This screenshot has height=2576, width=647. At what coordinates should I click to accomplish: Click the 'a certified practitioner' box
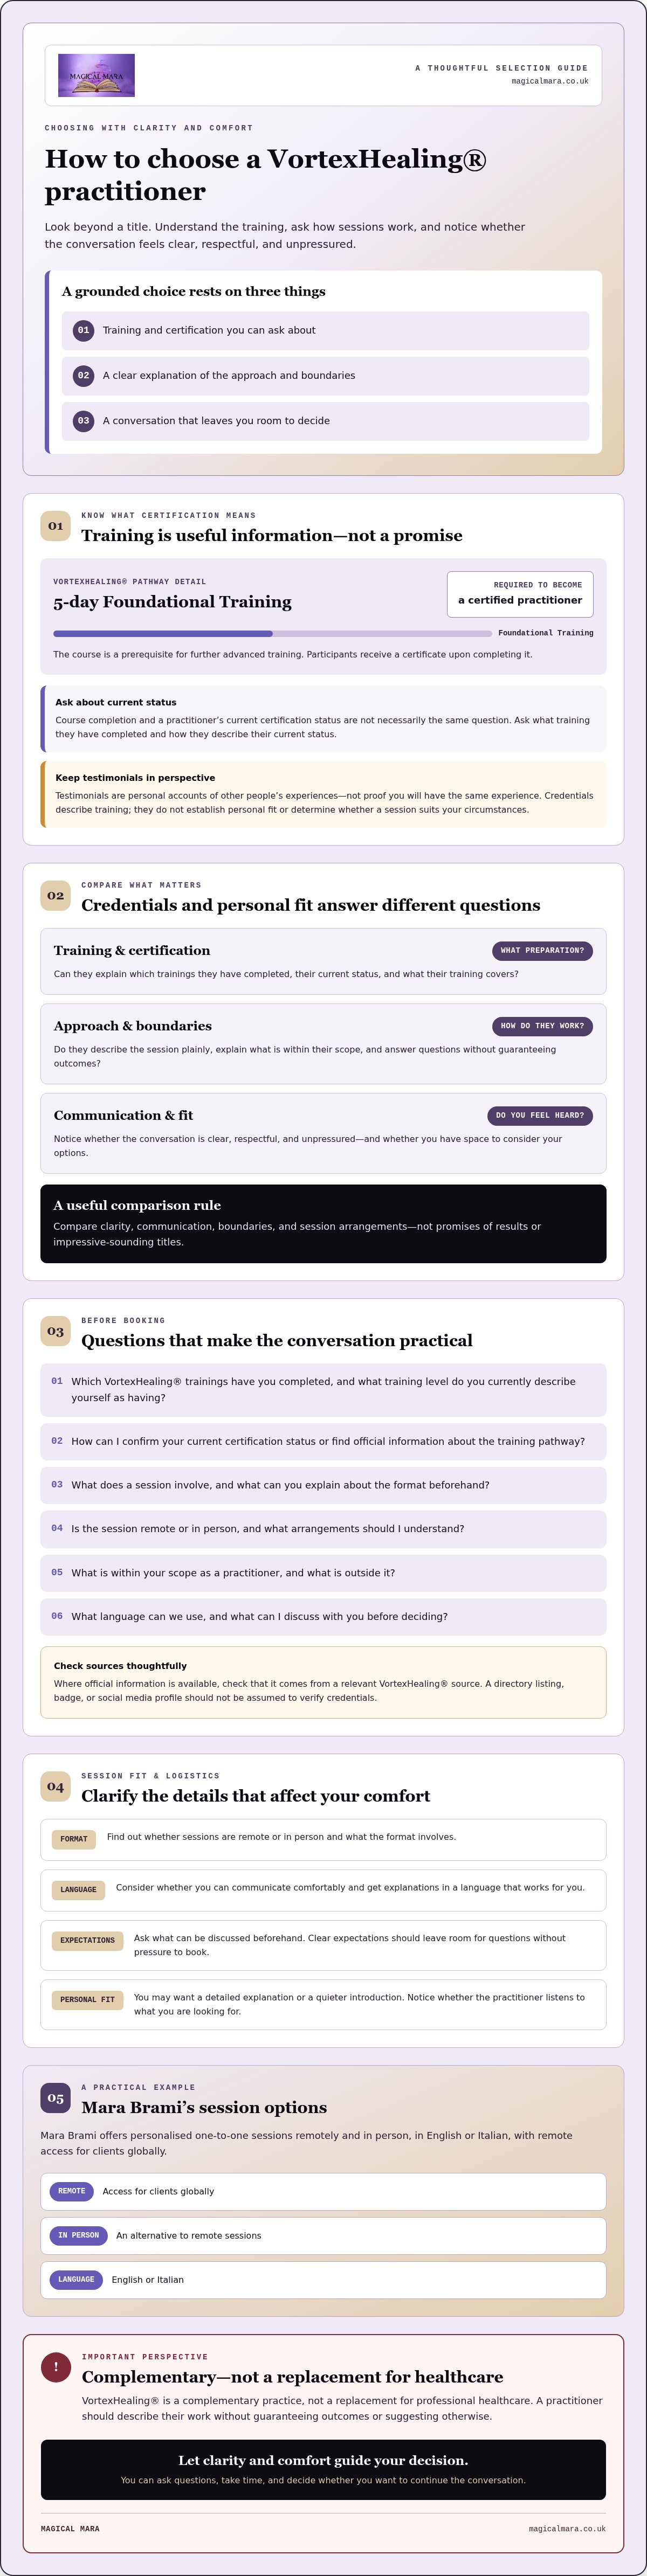pyautogui.click(x=520, y=594)
